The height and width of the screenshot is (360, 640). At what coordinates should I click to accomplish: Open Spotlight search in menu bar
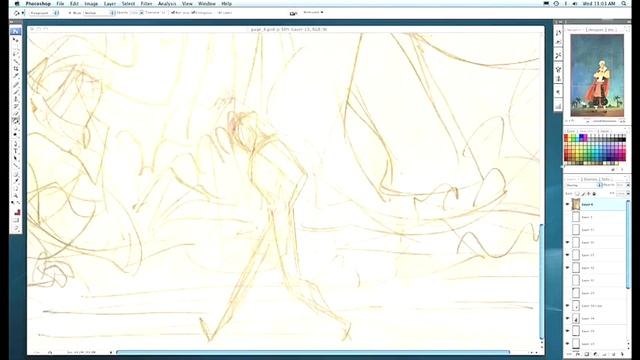[624, 4]
